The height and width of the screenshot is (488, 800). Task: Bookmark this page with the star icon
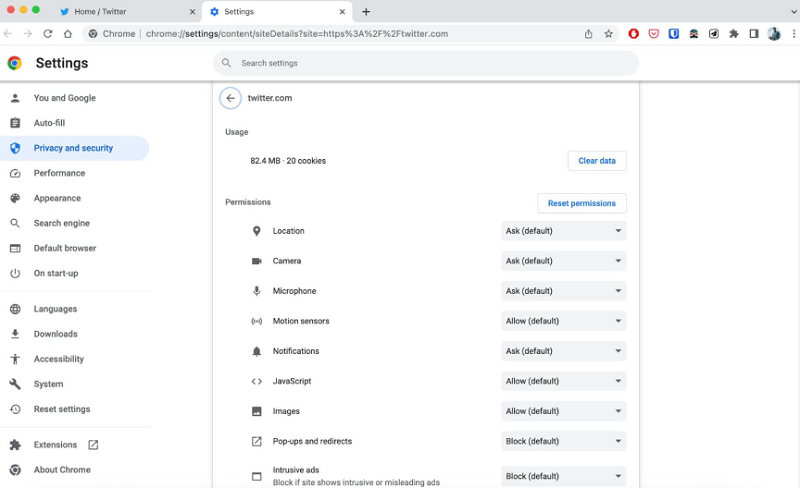608,34
